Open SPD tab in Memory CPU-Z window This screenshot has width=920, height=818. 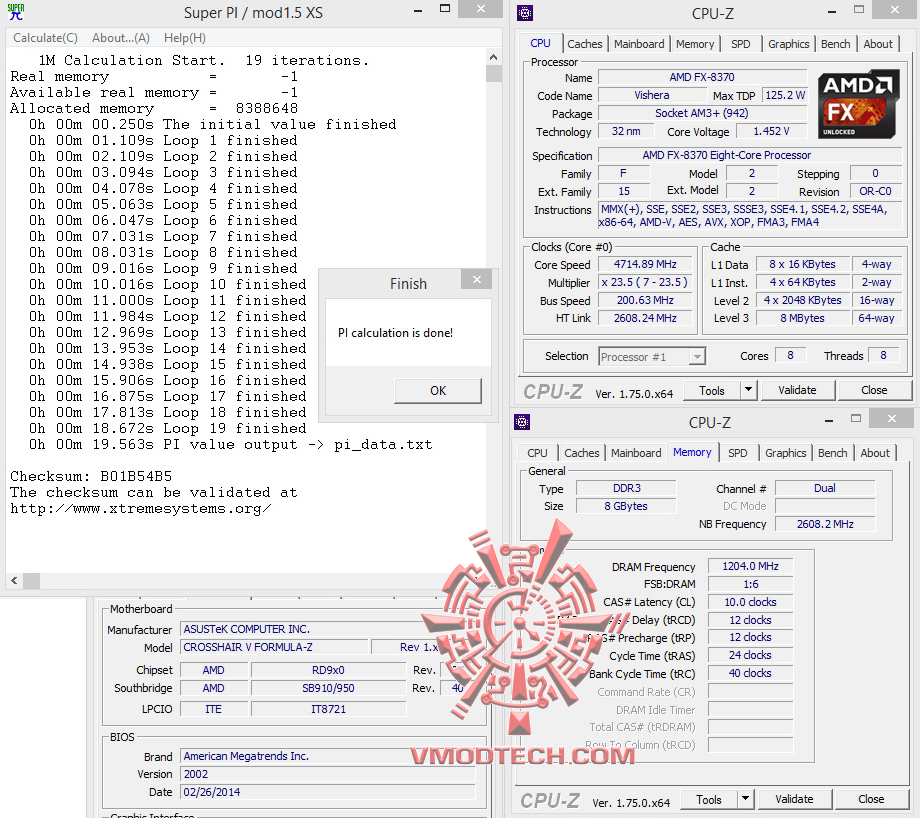[x=738, y=453]
